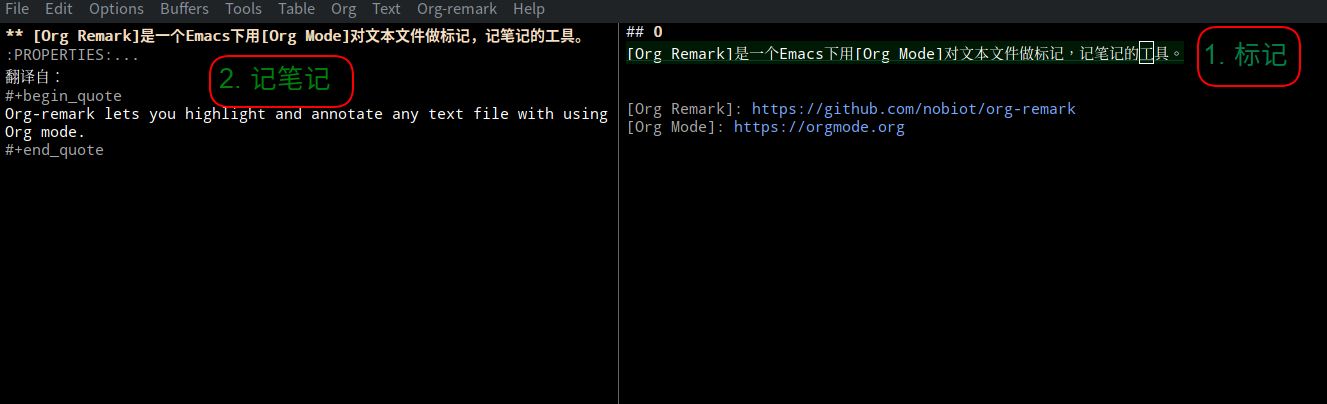The height and width of the screenshot is (404, 1327).
Task: Follow the github.com/nobiot/org-remark link
Action: click(913, 108)
